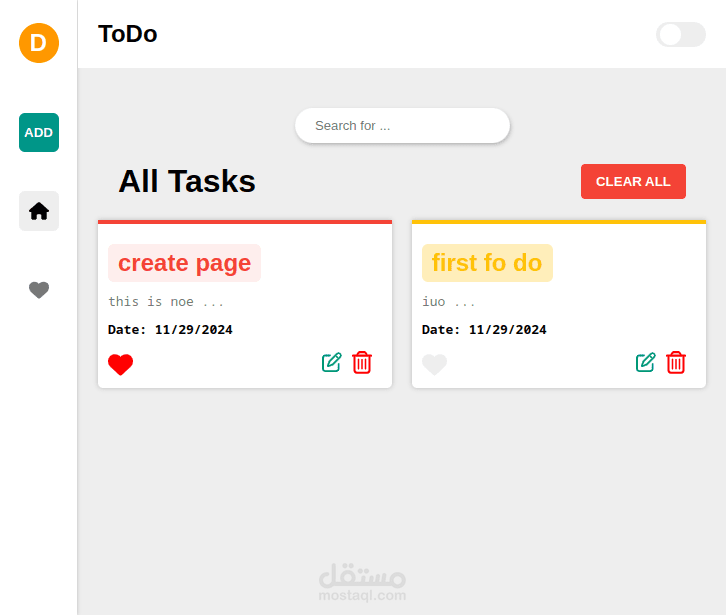Click the ToDo app title in header
This screenshot has width=726, height=615.
(127, 34)
